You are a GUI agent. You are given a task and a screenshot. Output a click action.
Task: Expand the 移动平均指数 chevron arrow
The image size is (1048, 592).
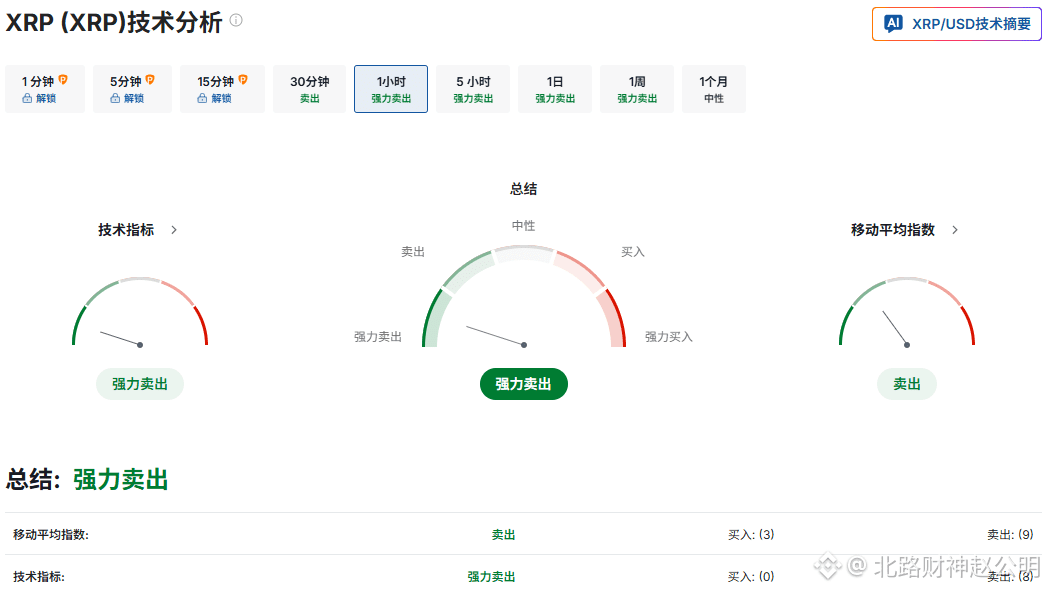click(x=955, y=230)
